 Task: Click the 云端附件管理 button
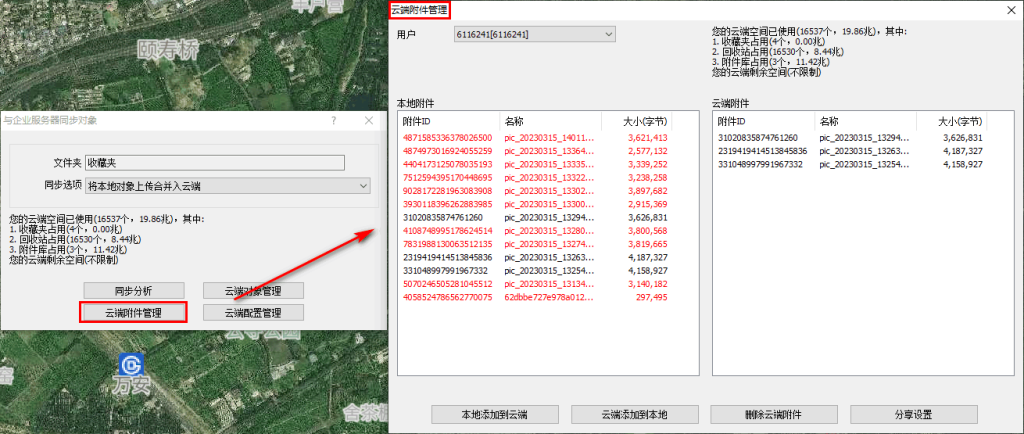click(x=133, y=312)
